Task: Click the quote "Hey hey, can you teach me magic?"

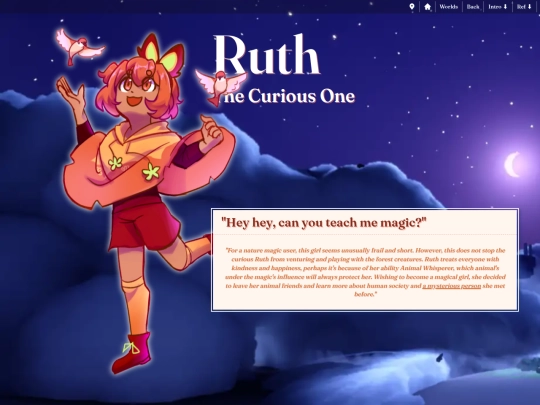Action: (x=324, y=223)
